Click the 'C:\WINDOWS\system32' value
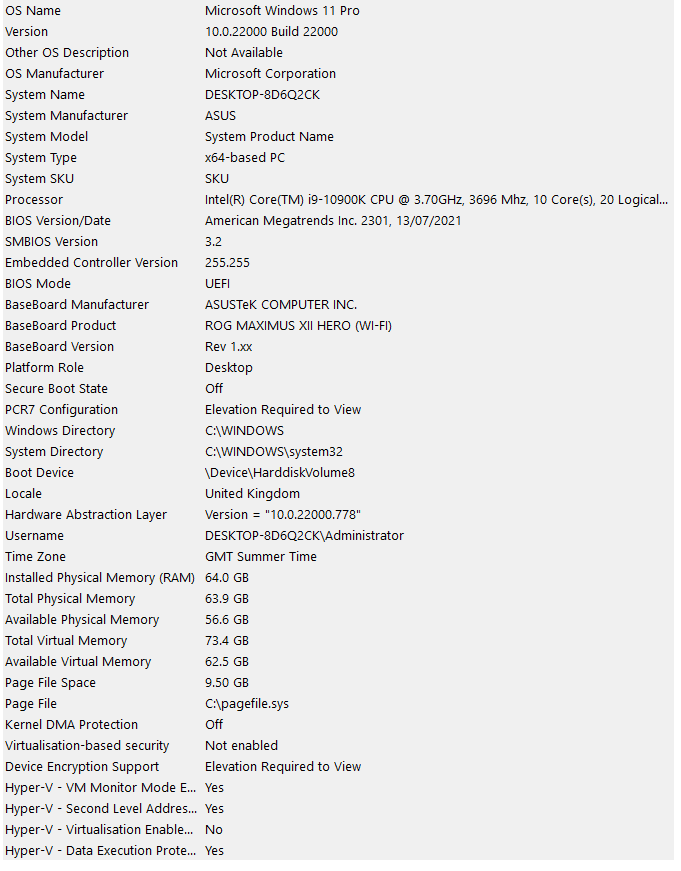The height and width of the screenshot is (871, 681). click(x=274, y=452)
